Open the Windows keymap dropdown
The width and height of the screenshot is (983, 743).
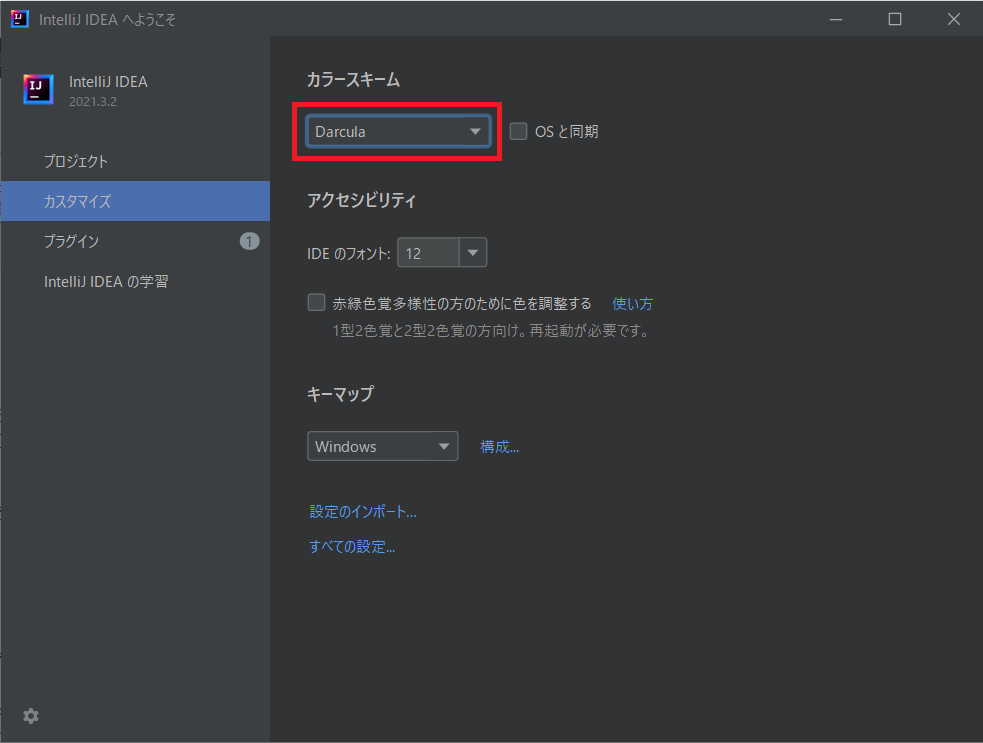click(x=382, y=446)
